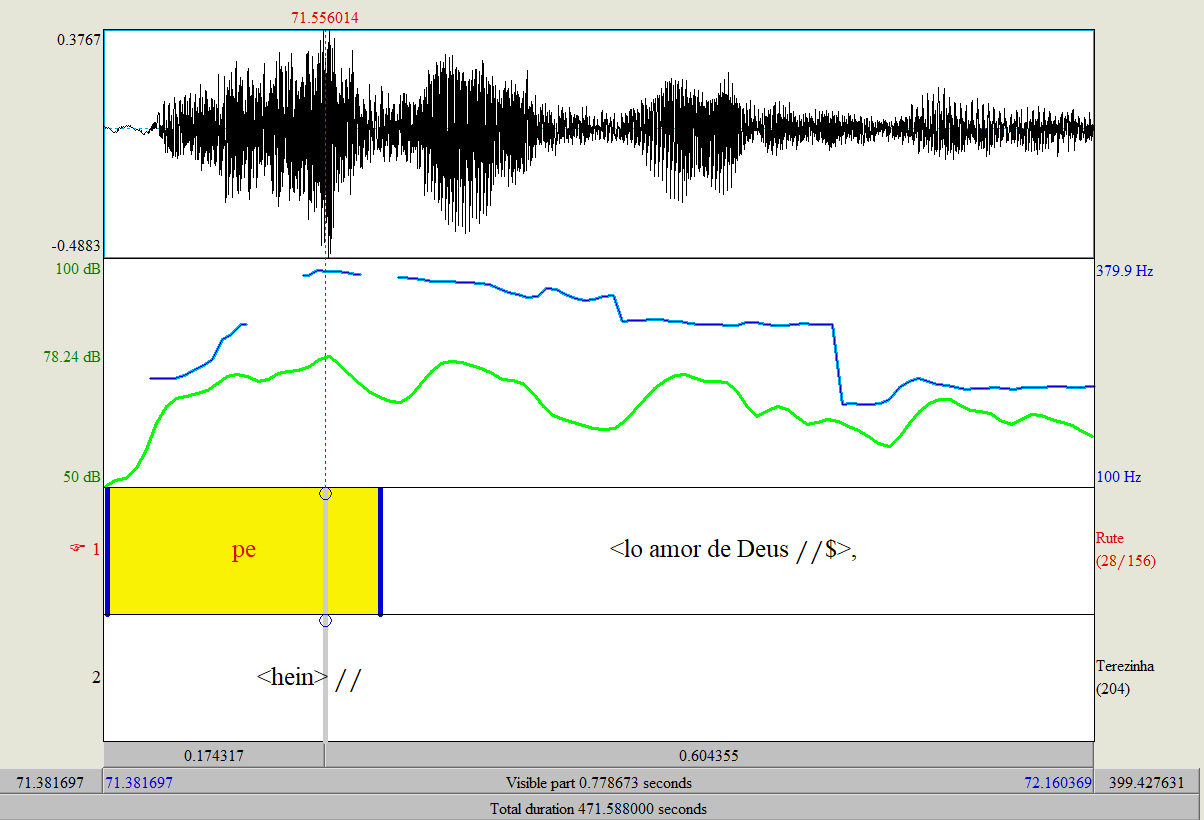This screenshot has width=1204, height=820.
Task: Click the 78.24 dB intensity readout
Action: click(72, 356)
